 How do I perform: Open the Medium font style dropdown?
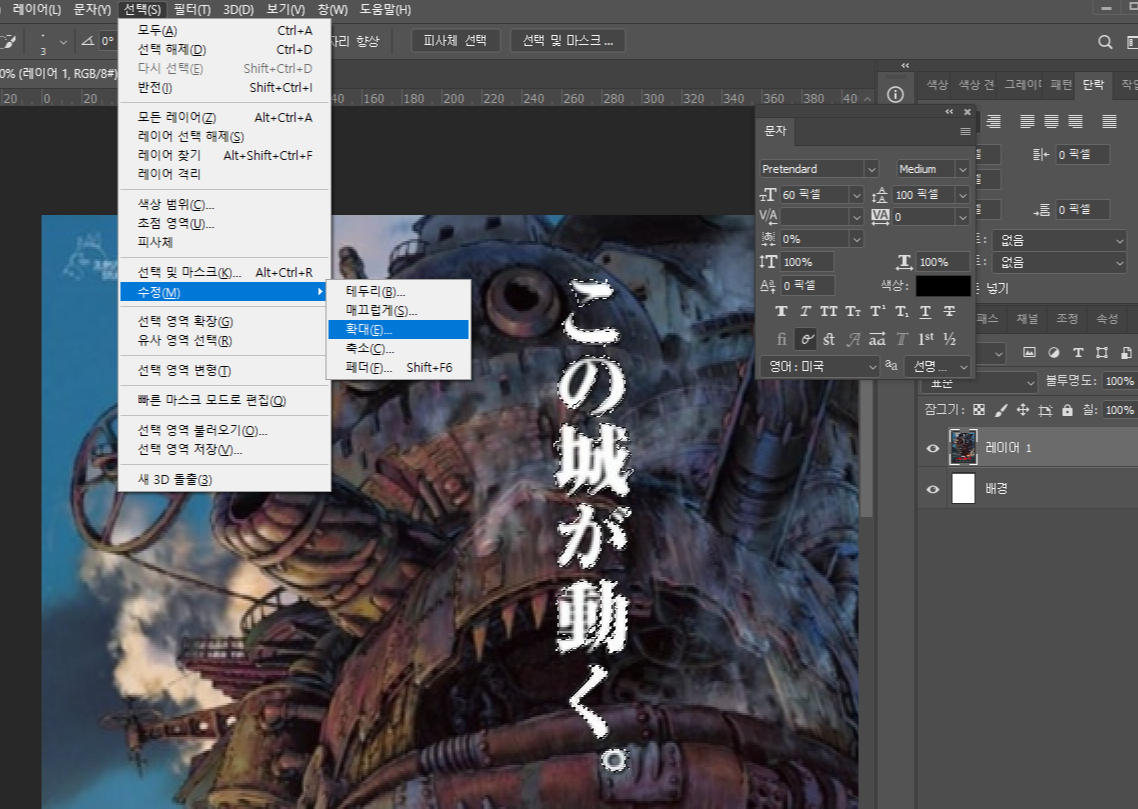(962, 169)
